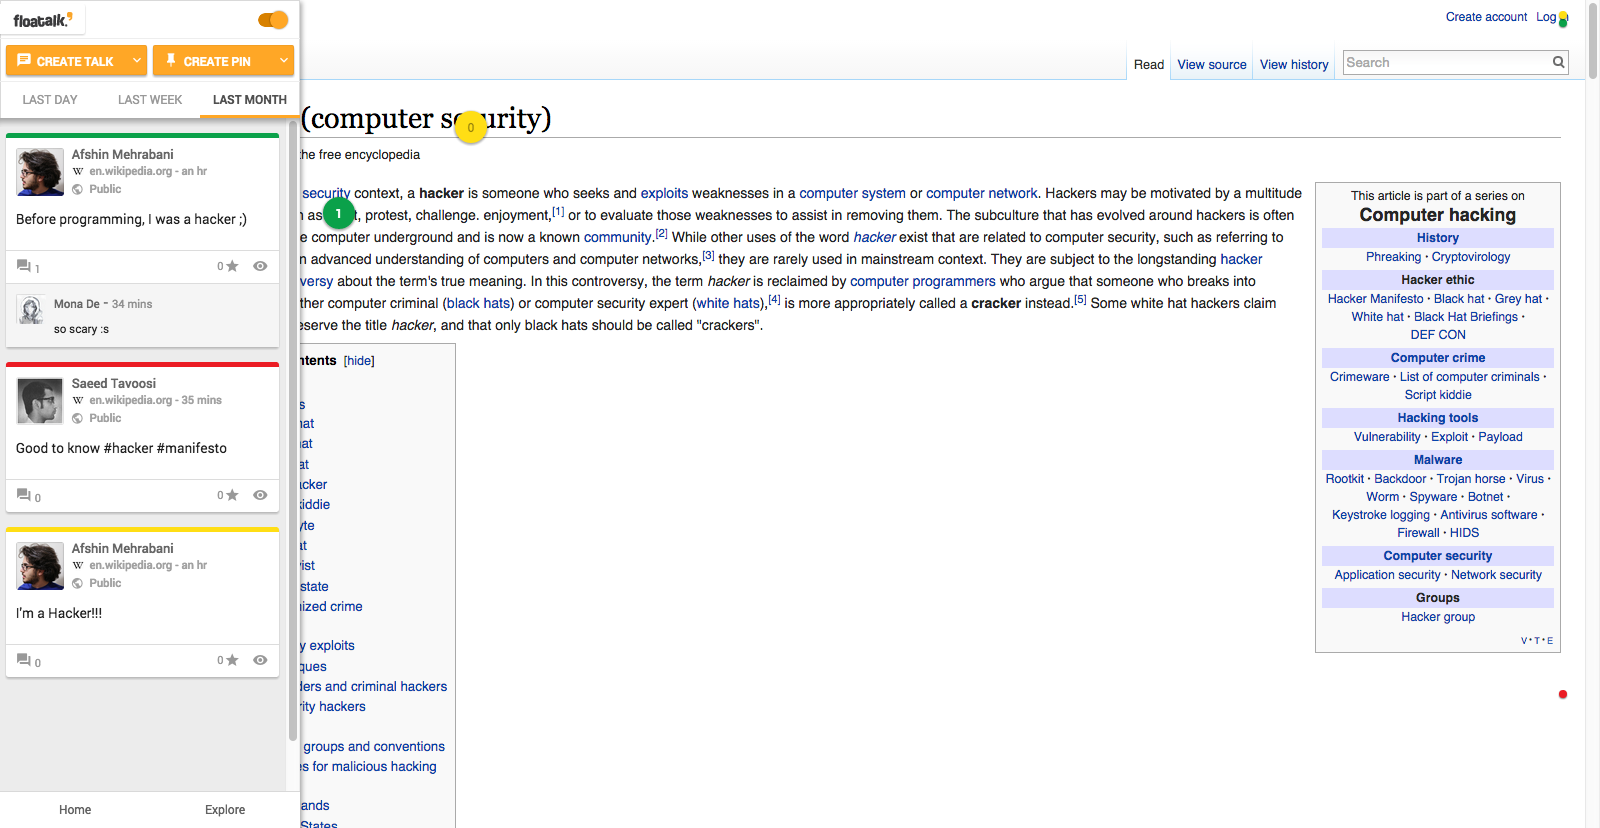The width and height of the screenshot is (1600, 828).
Task: Toggle the floatalk orange on/off switch
Action: (x=272, y=20)
